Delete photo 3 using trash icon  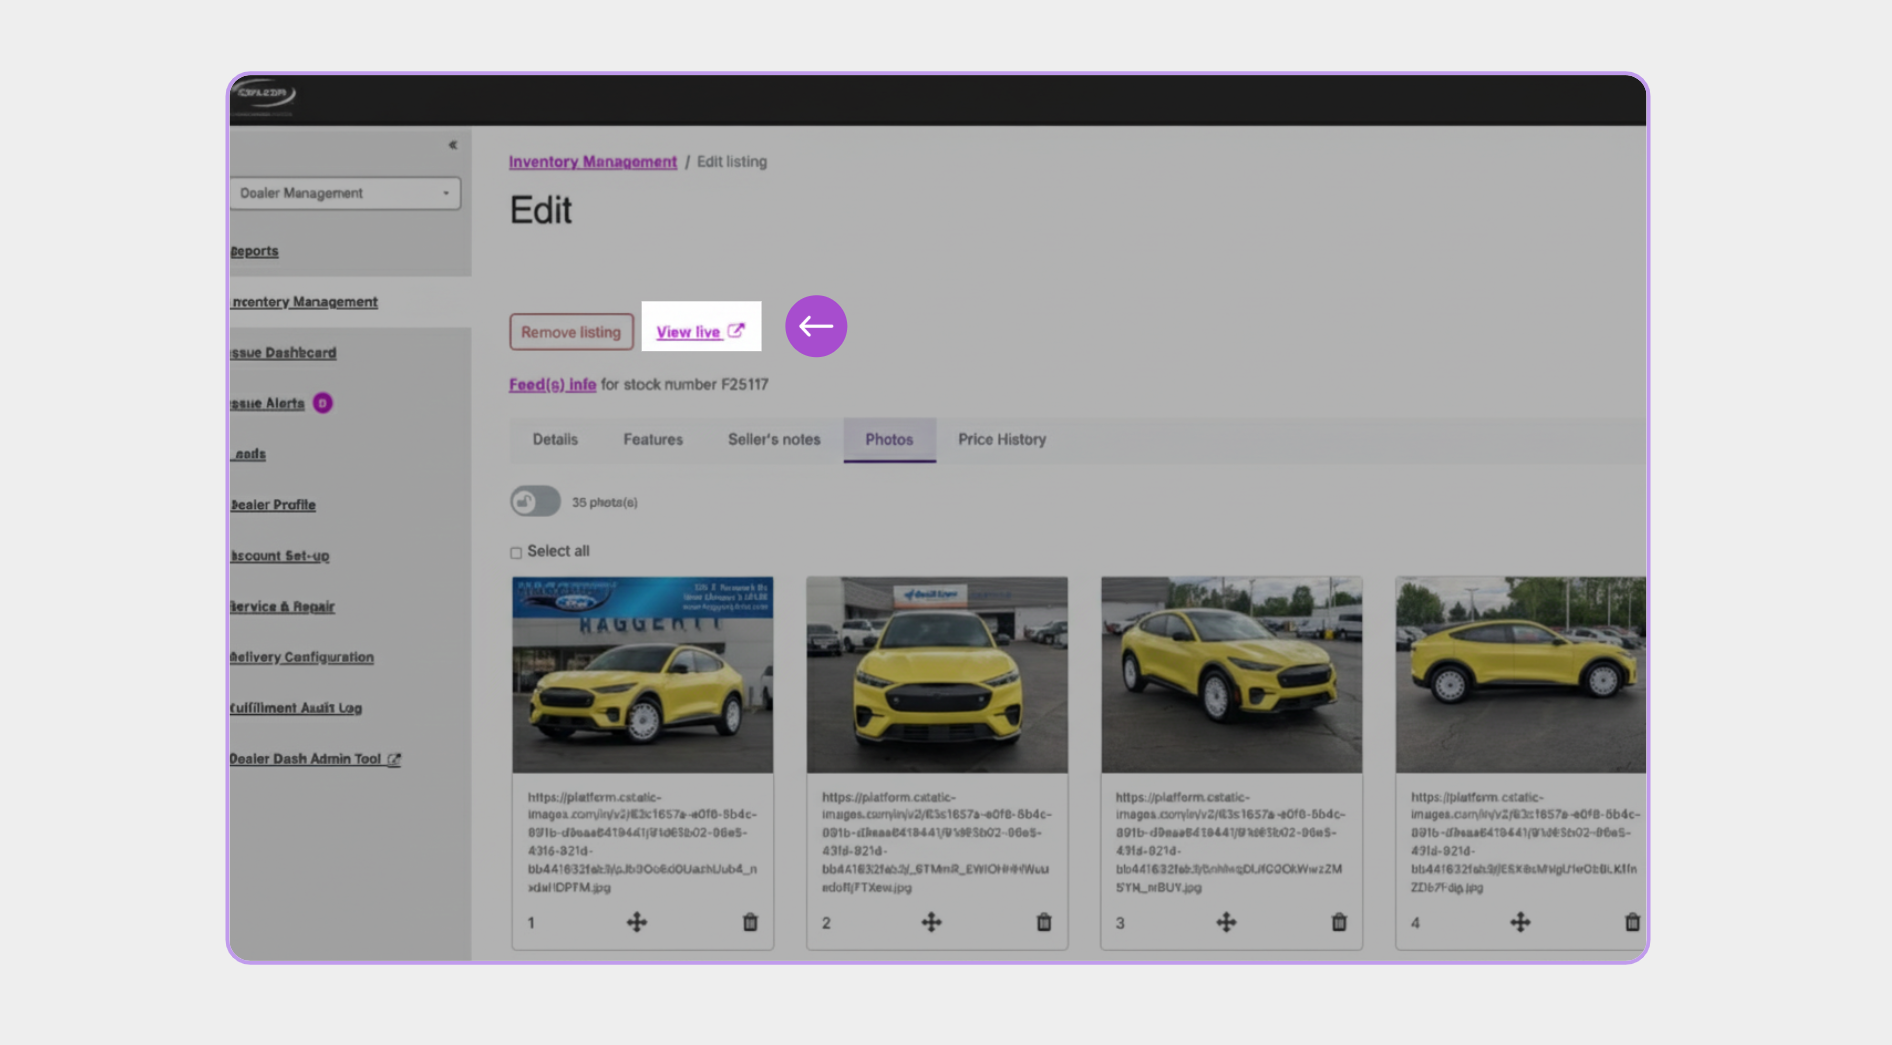coord(1339,922)
